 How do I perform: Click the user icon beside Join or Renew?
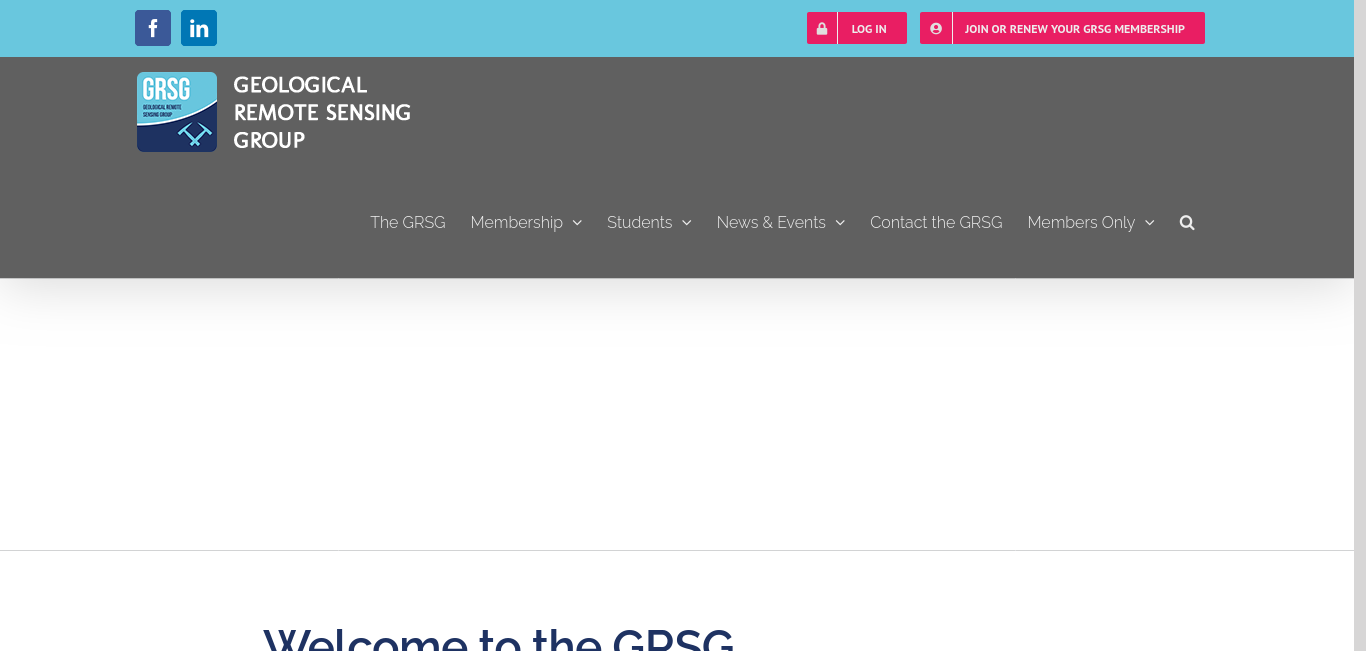tap(936, 28)
